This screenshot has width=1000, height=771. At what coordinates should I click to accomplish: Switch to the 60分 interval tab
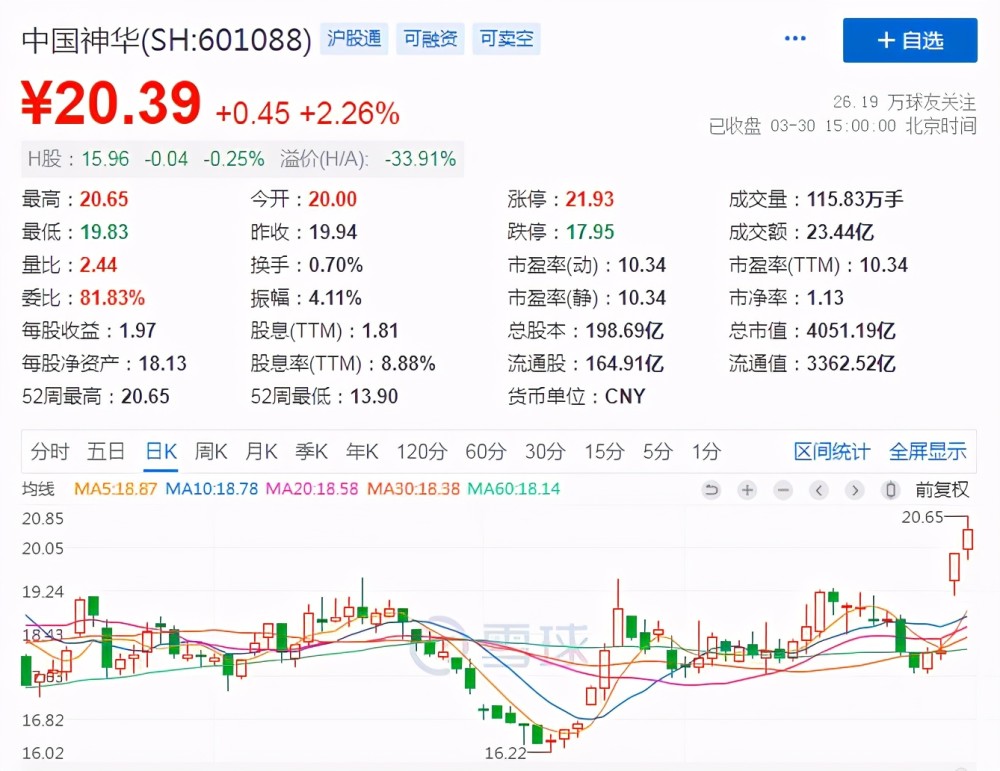point(485,452)
